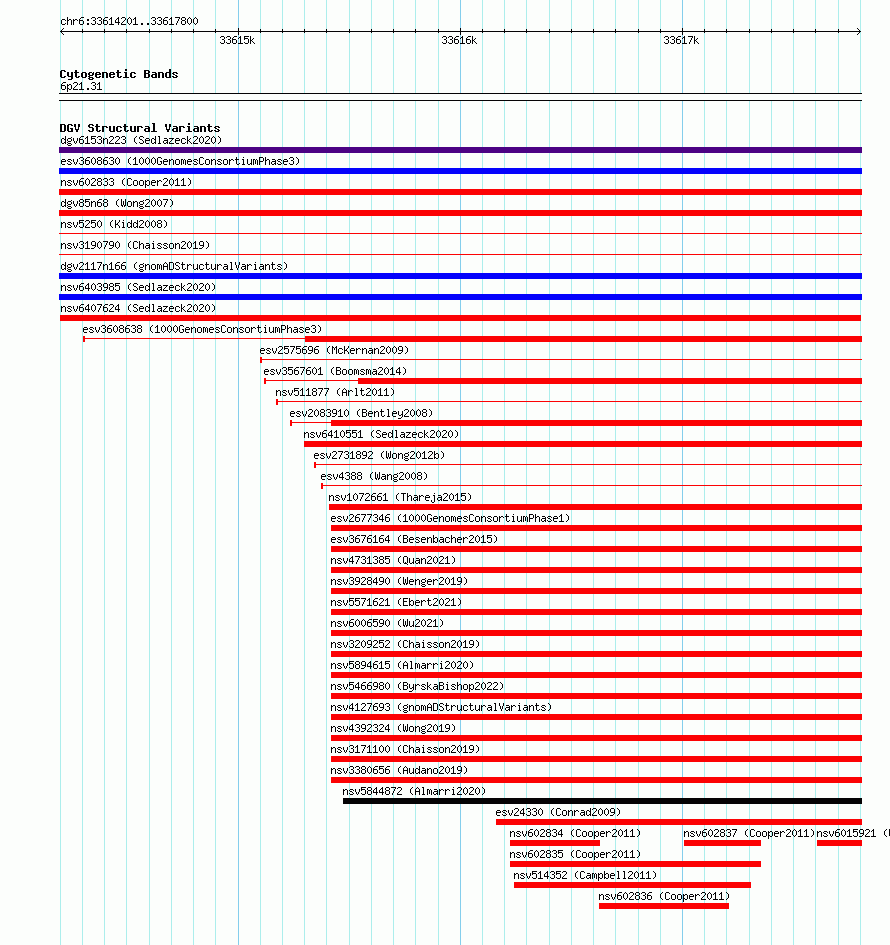Select the chr6:33614201..33617800 region label

pos(129,21)
